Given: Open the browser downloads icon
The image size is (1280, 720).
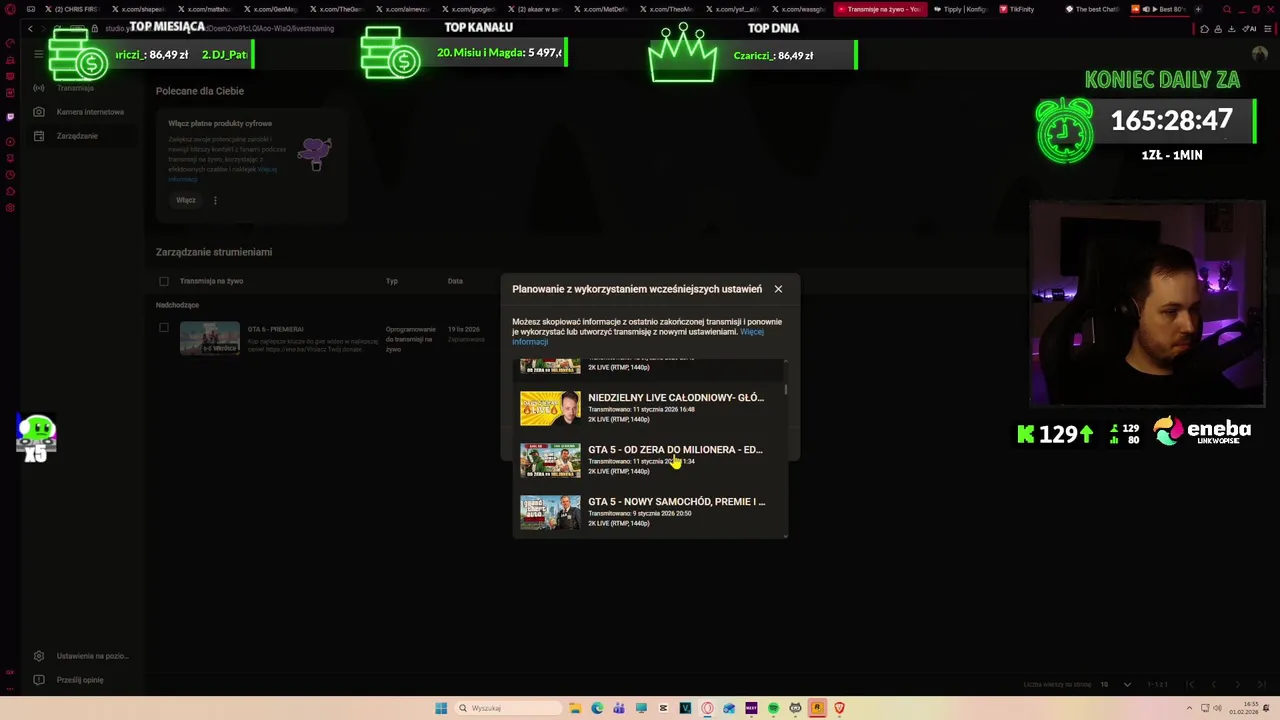Looking at the screenshot, I should point(1231,29).
